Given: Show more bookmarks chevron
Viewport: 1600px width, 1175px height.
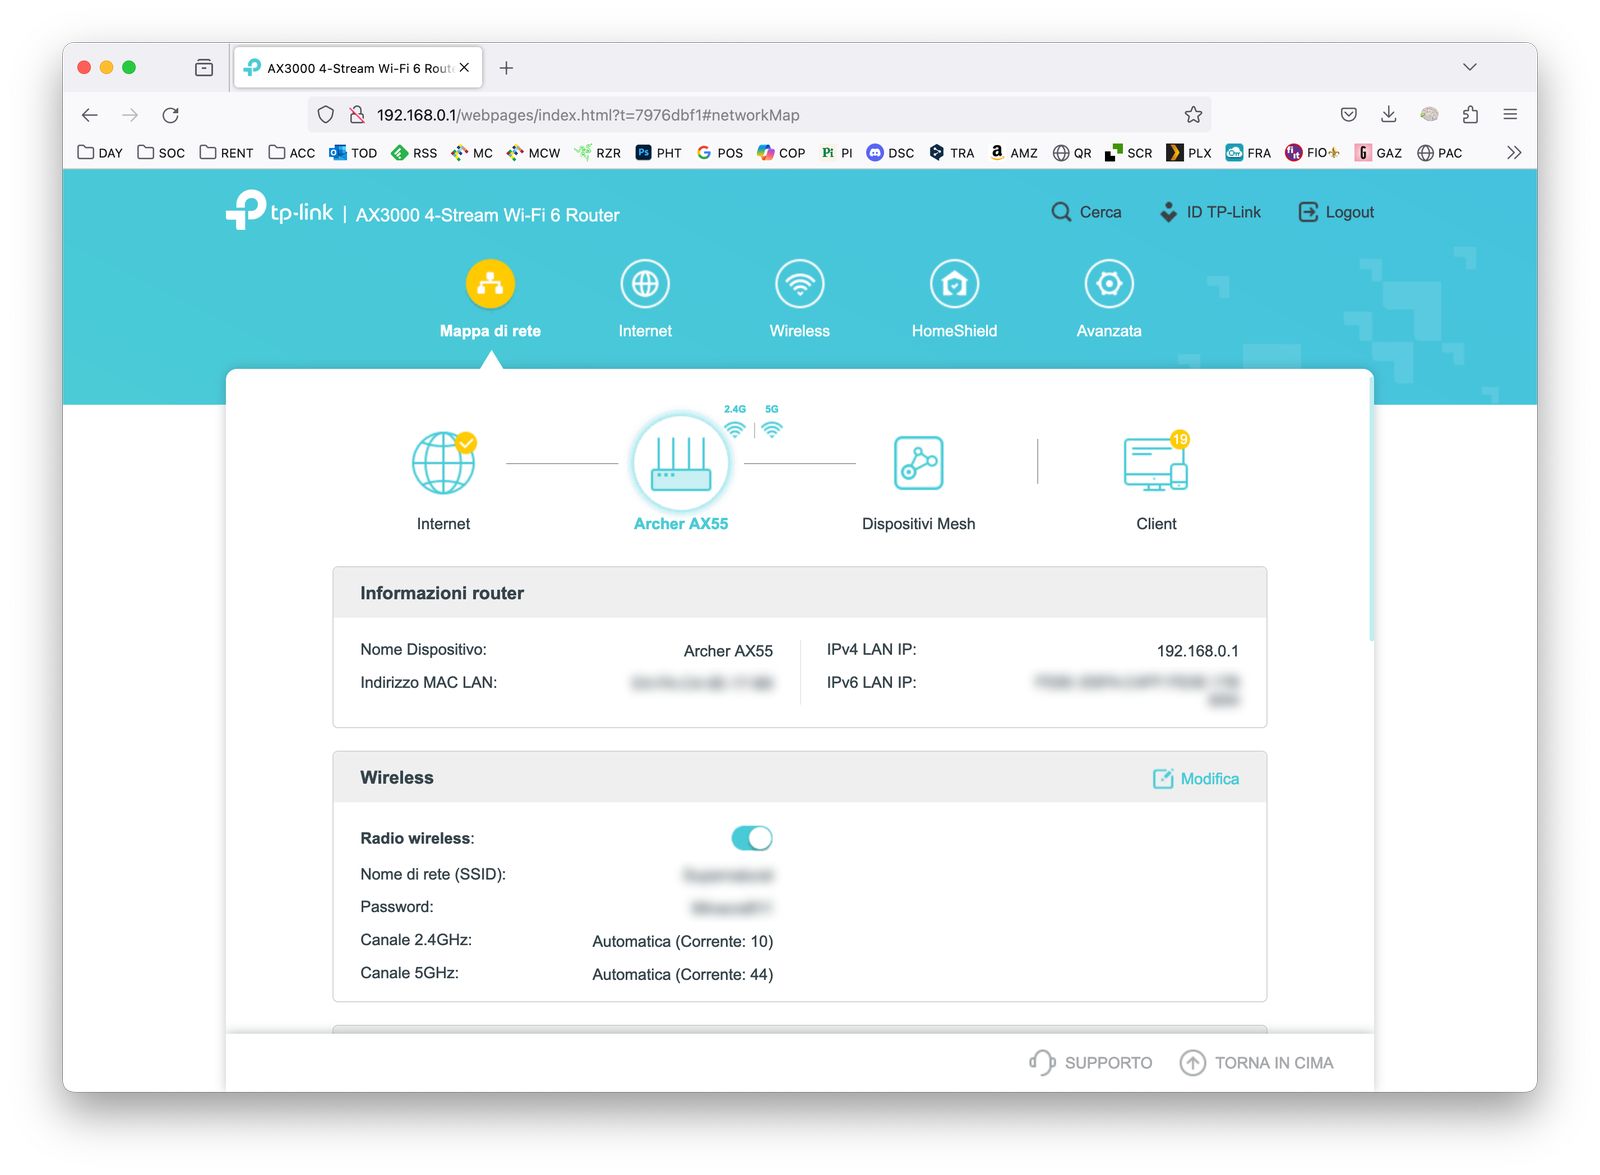Looking at the screenshot, I should (x=1514, y=153).
